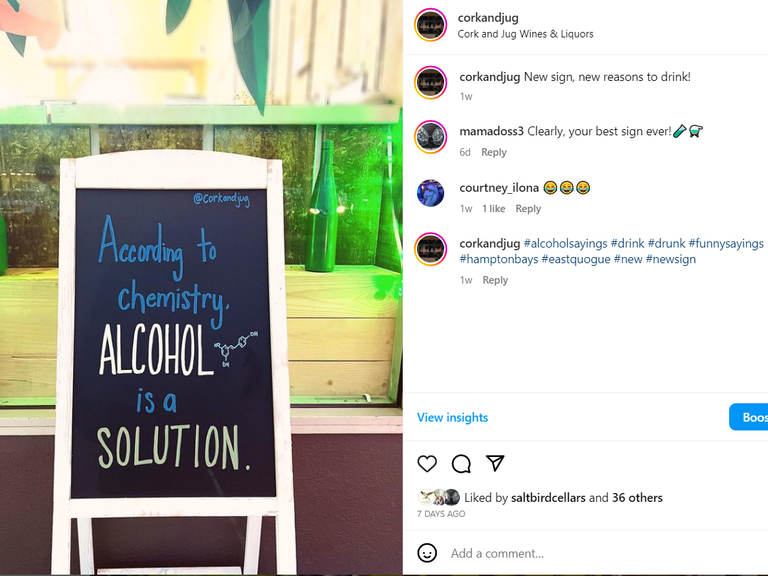
Task: Click the Boost button
Action: click(749, 417)
